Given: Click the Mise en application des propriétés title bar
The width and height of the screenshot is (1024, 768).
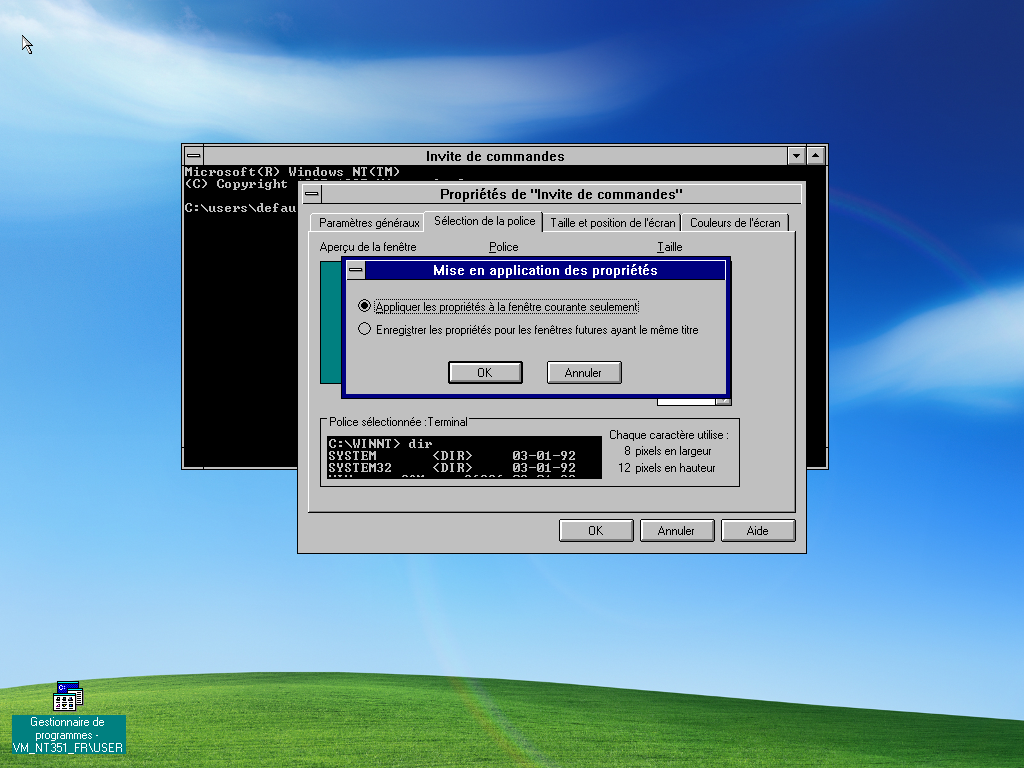Looking at the screenshot, I should (x=545, y=271).
